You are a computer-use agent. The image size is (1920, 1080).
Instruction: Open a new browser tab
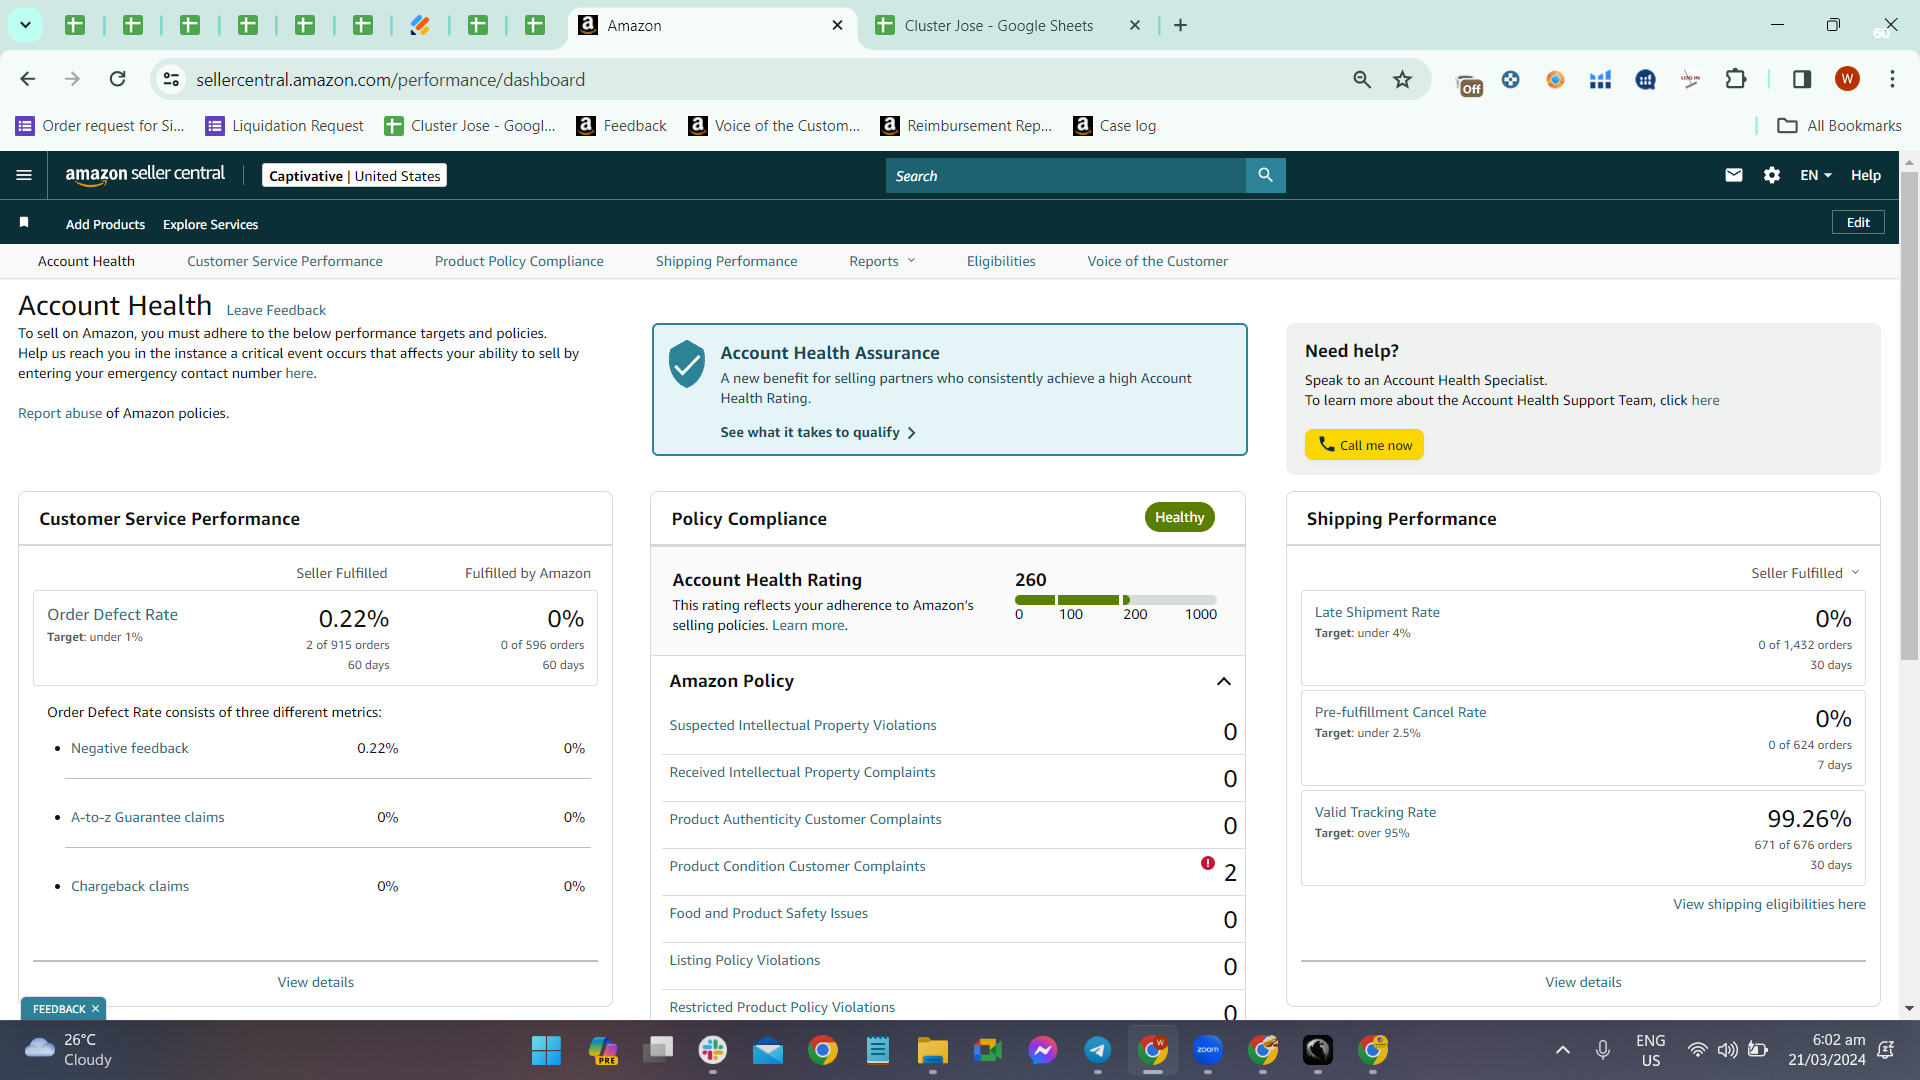[1181, 25]
